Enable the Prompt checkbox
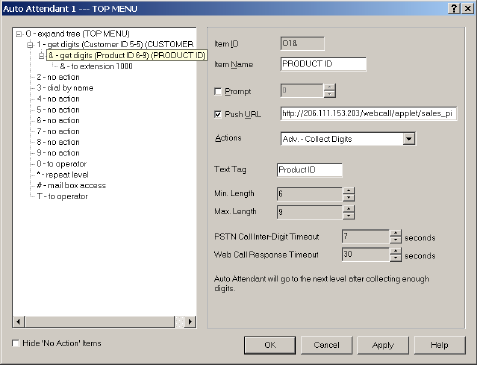The height and width of the screenshot is (365, 477). 218,91
